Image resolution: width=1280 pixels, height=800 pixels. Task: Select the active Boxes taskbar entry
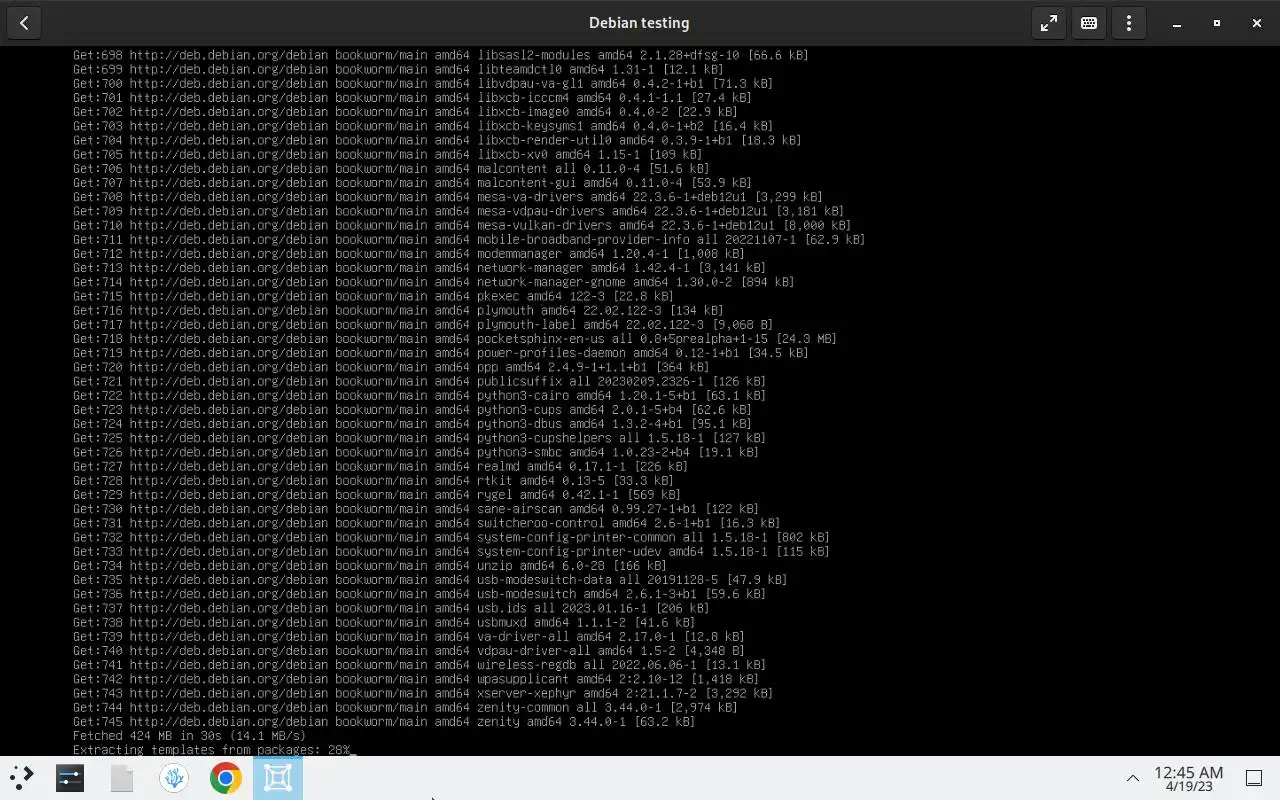(278, 777)
